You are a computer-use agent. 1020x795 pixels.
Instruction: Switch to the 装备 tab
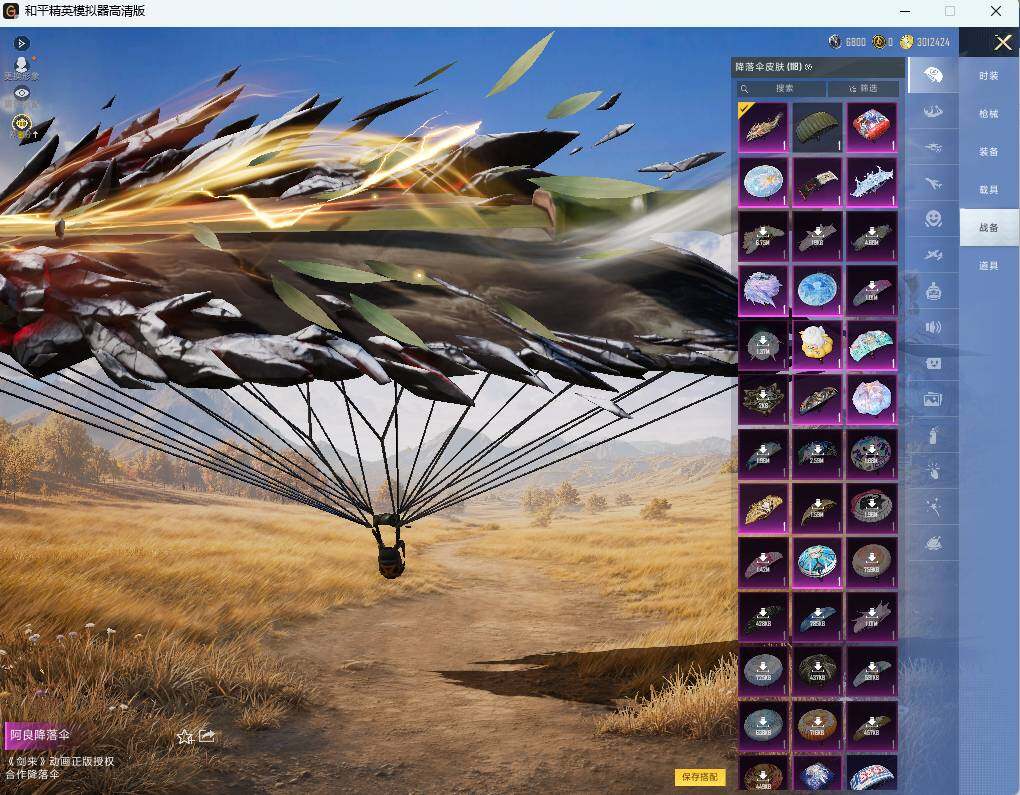(989, 152)
